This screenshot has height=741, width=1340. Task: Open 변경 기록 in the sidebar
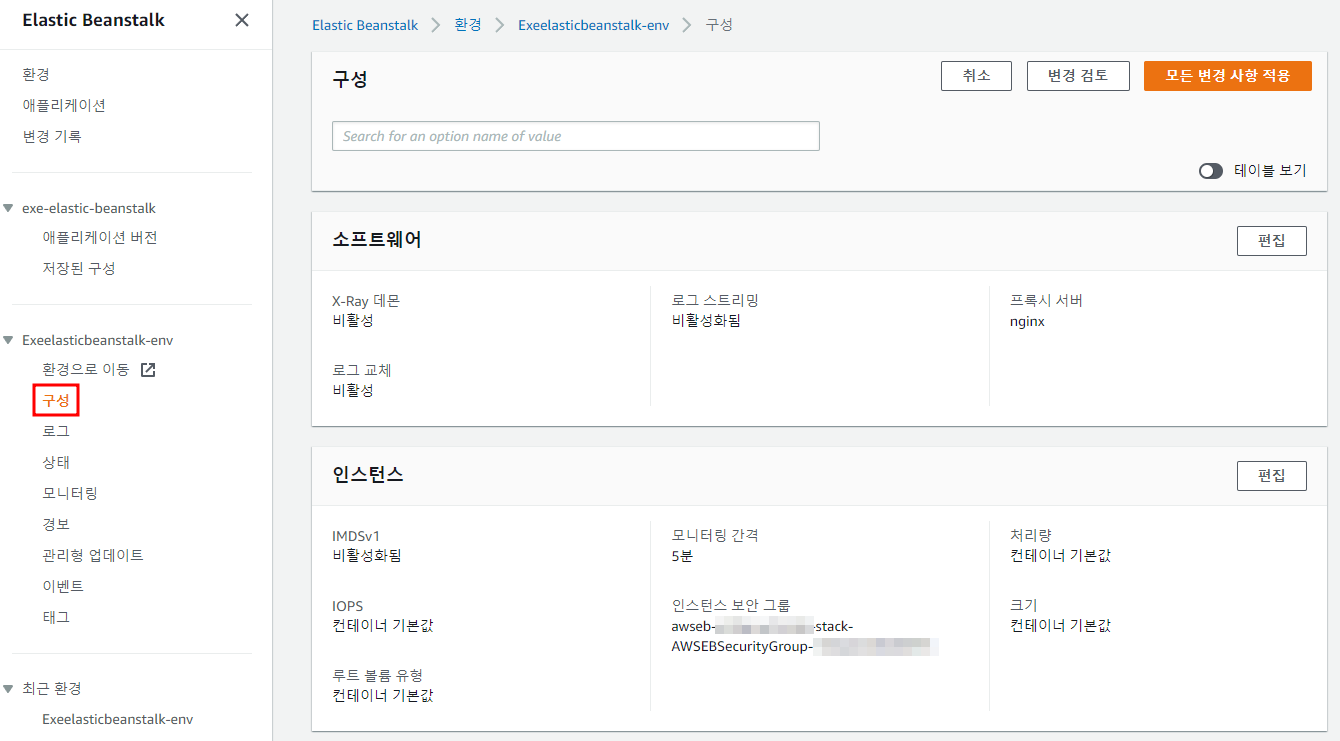(52, 136)
